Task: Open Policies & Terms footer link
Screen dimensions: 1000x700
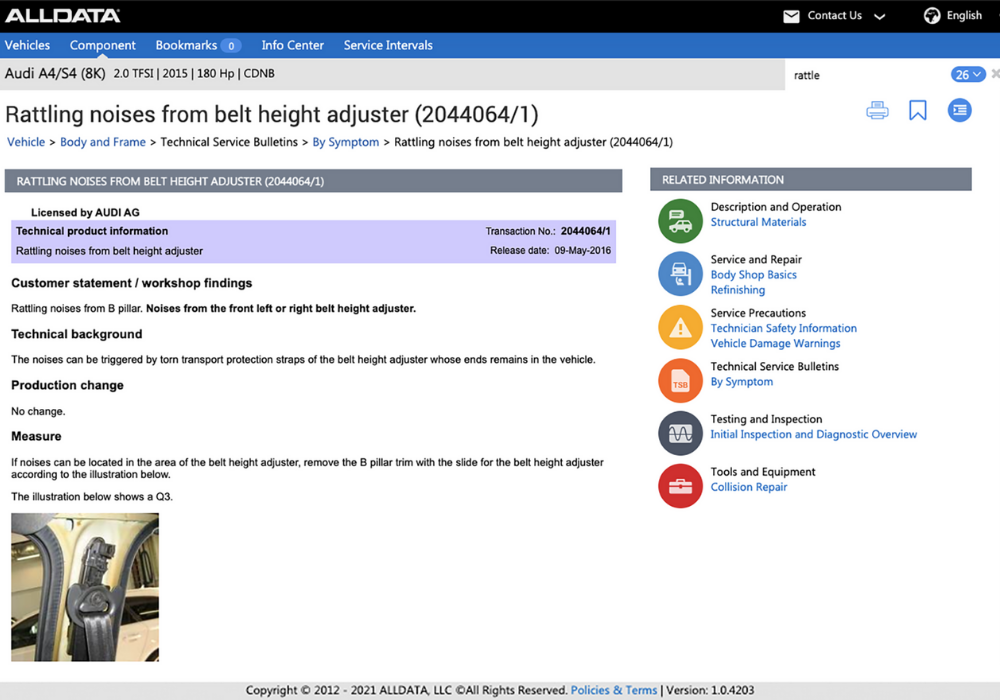Action: click(614, 690)
